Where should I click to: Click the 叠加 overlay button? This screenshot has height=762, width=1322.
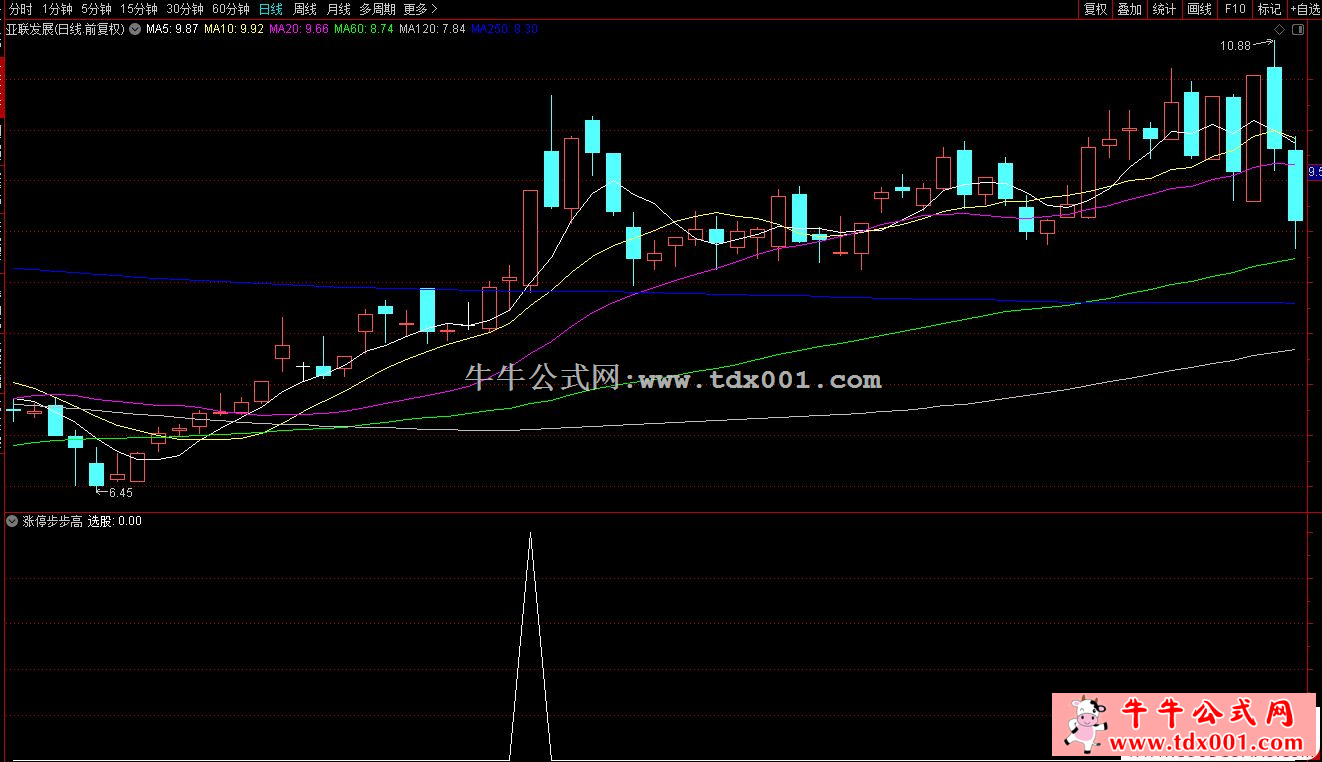coord(1129,9)
